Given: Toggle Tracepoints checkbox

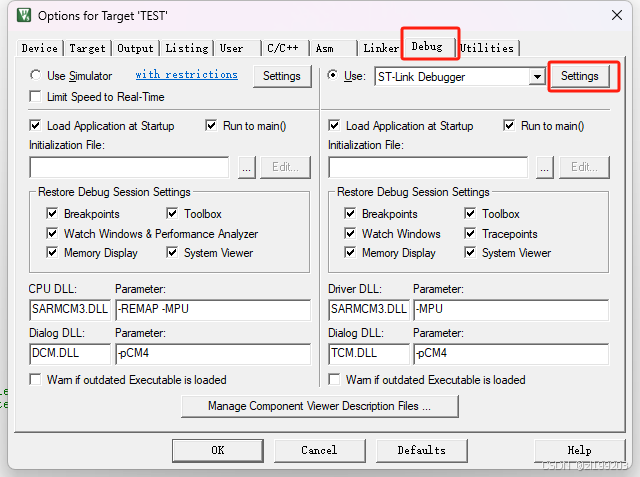Looking at the screenshot, I should point(470,233).
